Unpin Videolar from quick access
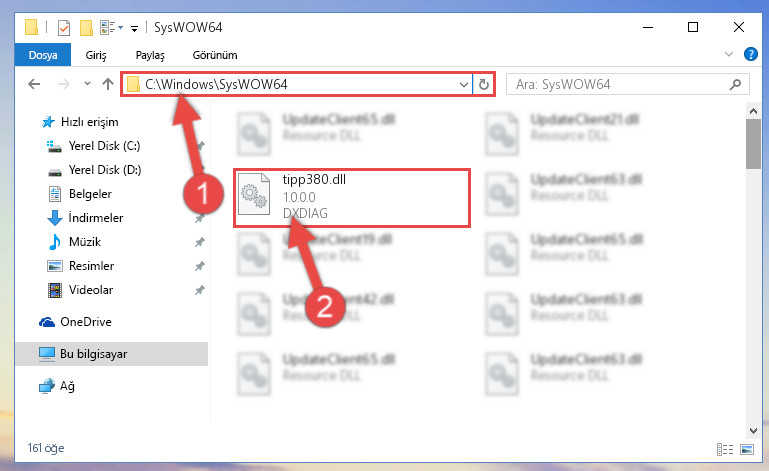 (x=200, y=290)
